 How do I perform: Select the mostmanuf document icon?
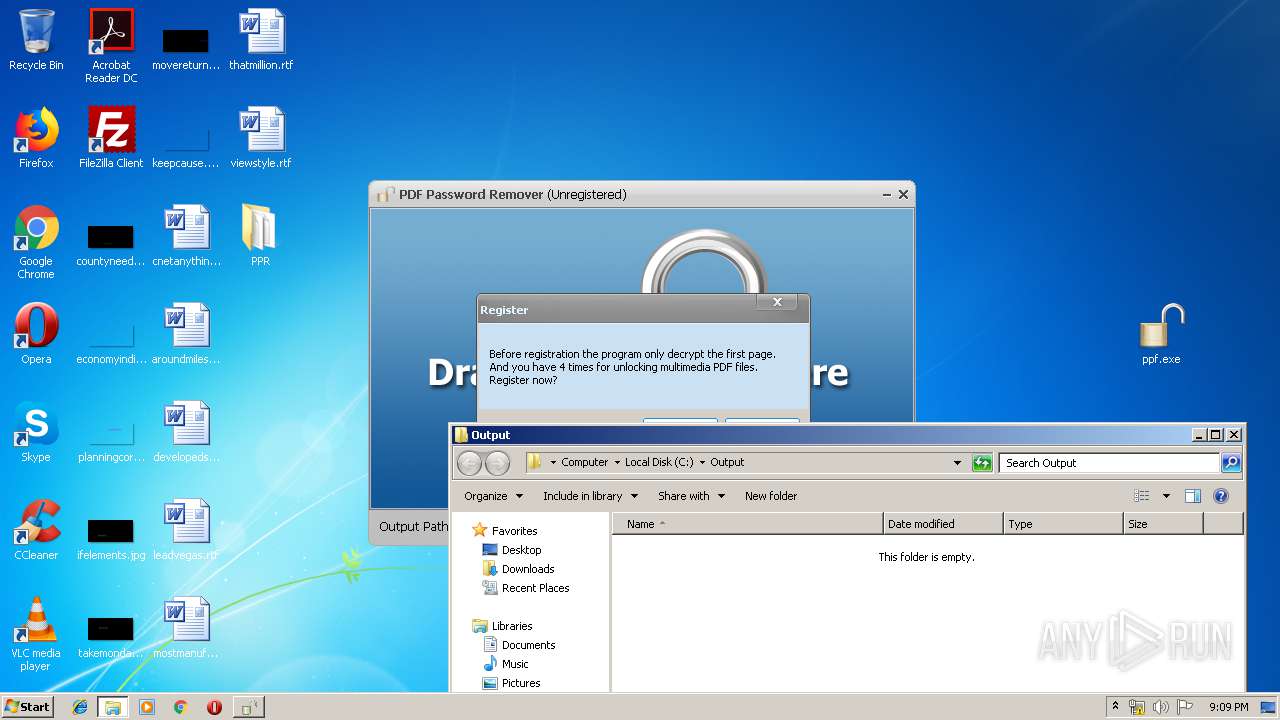(x=186, y=628)
